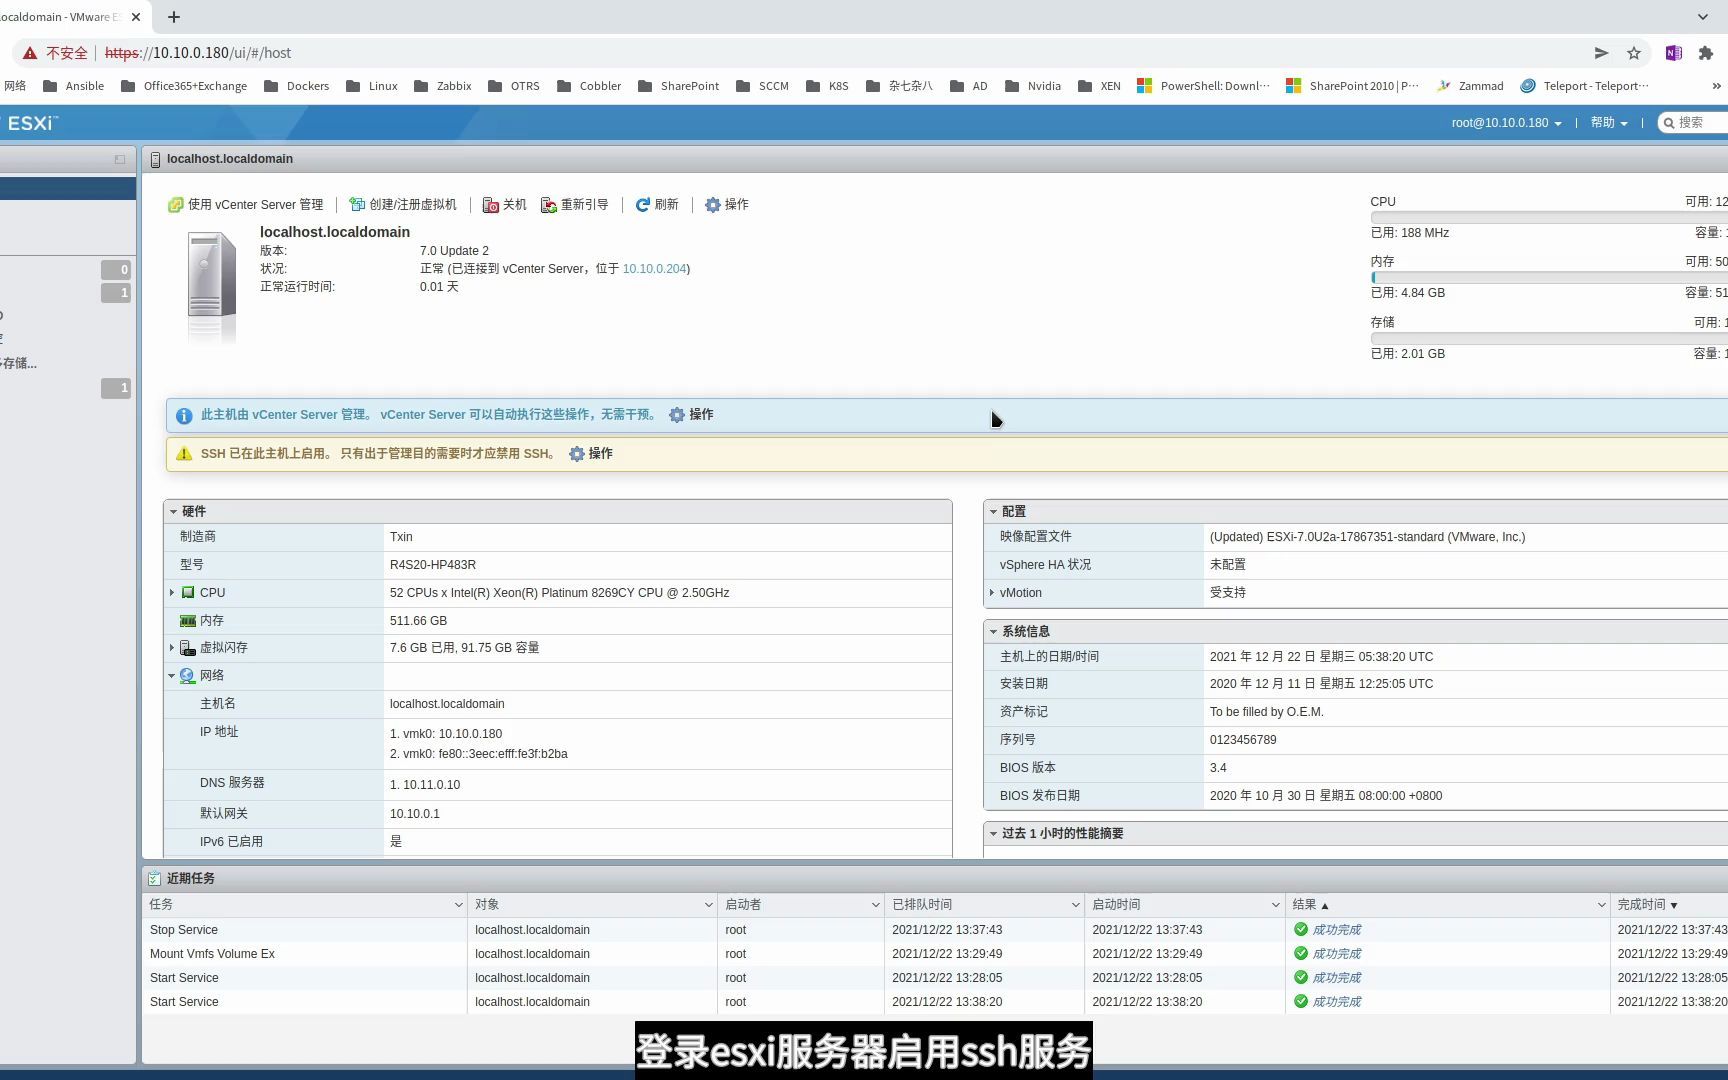Open the PowerShell Download bookmark

click(1203, 86)
